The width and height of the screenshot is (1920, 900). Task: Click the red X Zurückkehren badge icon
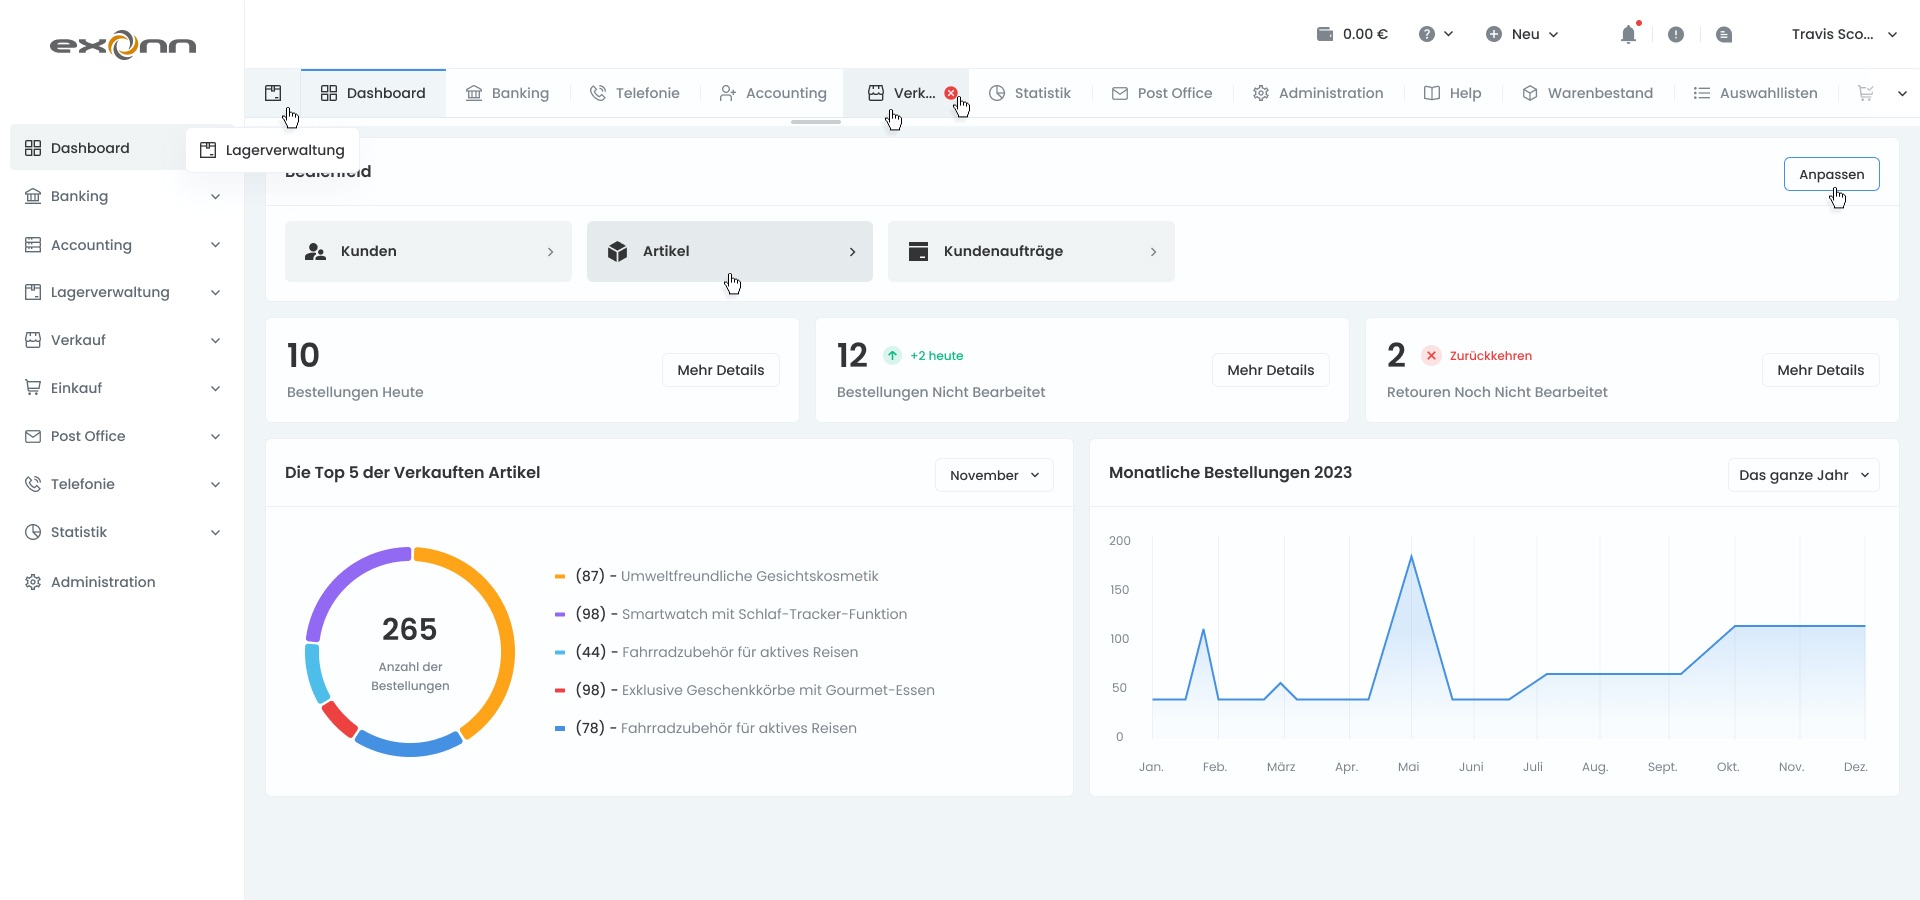tap(1431, 356)
